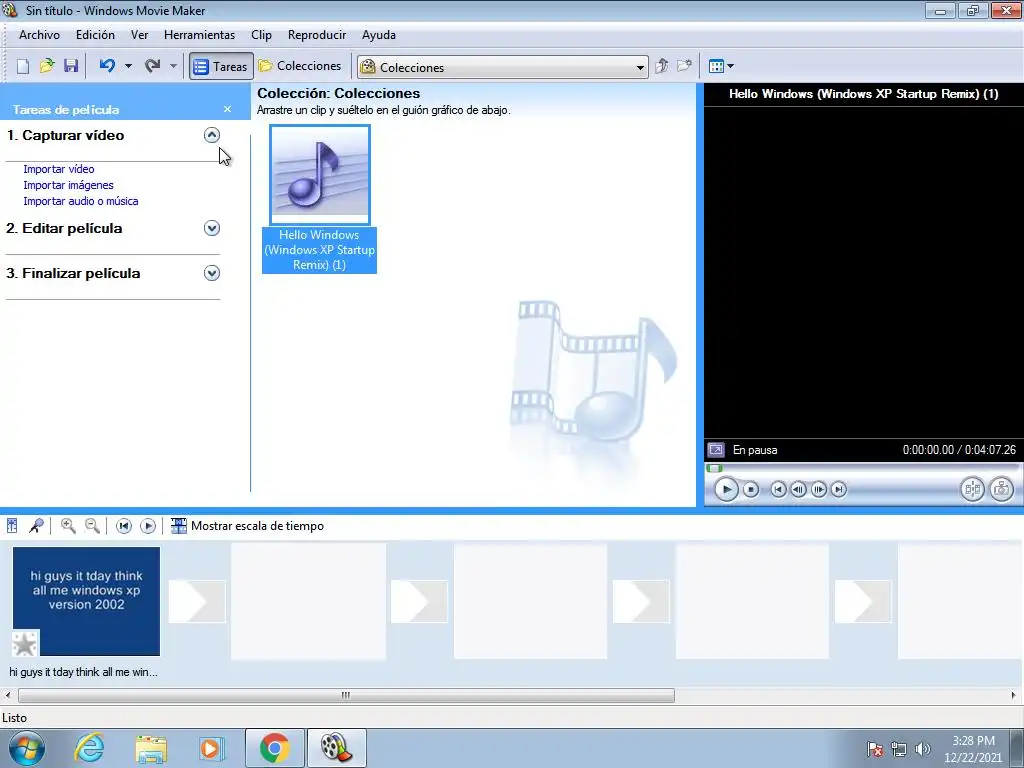1024x768 pixels.
Task: Toggle full screen preview icon
Action: (716, 450)
